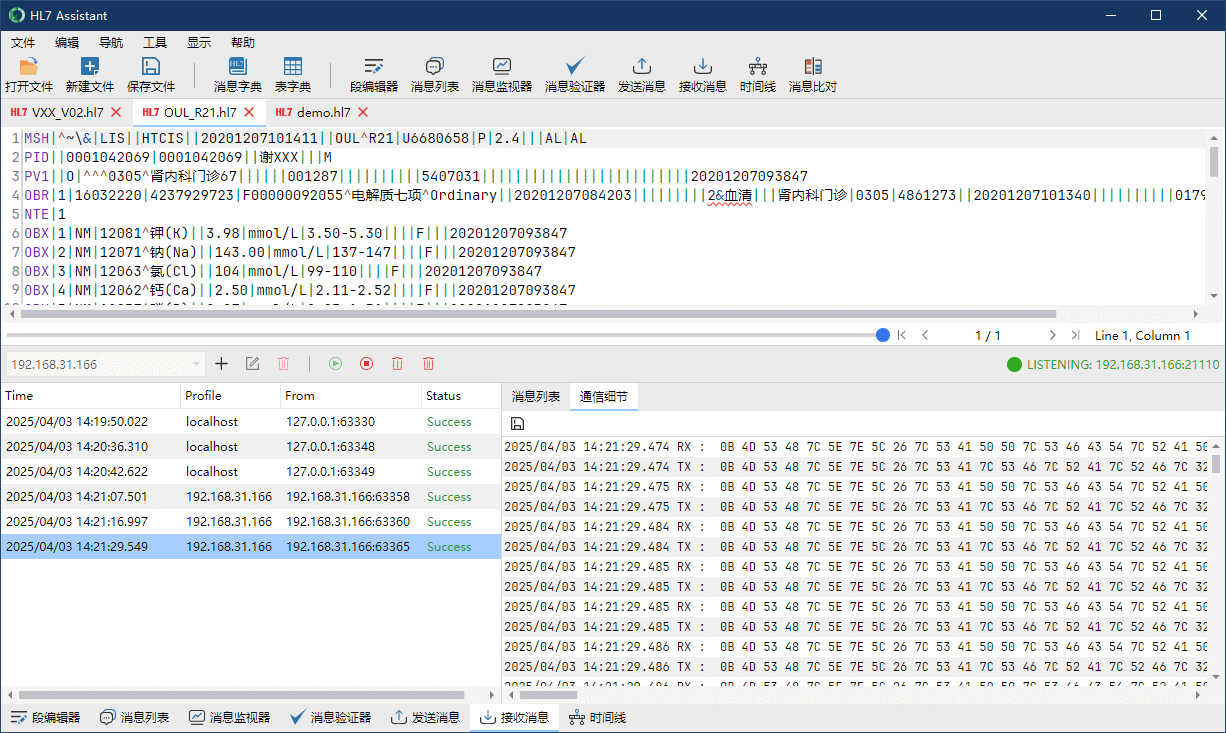The height and width of the screenshot is (733, 1226).
Task: Click the 打开文件 toolbar icon
Action: (29, 75)
